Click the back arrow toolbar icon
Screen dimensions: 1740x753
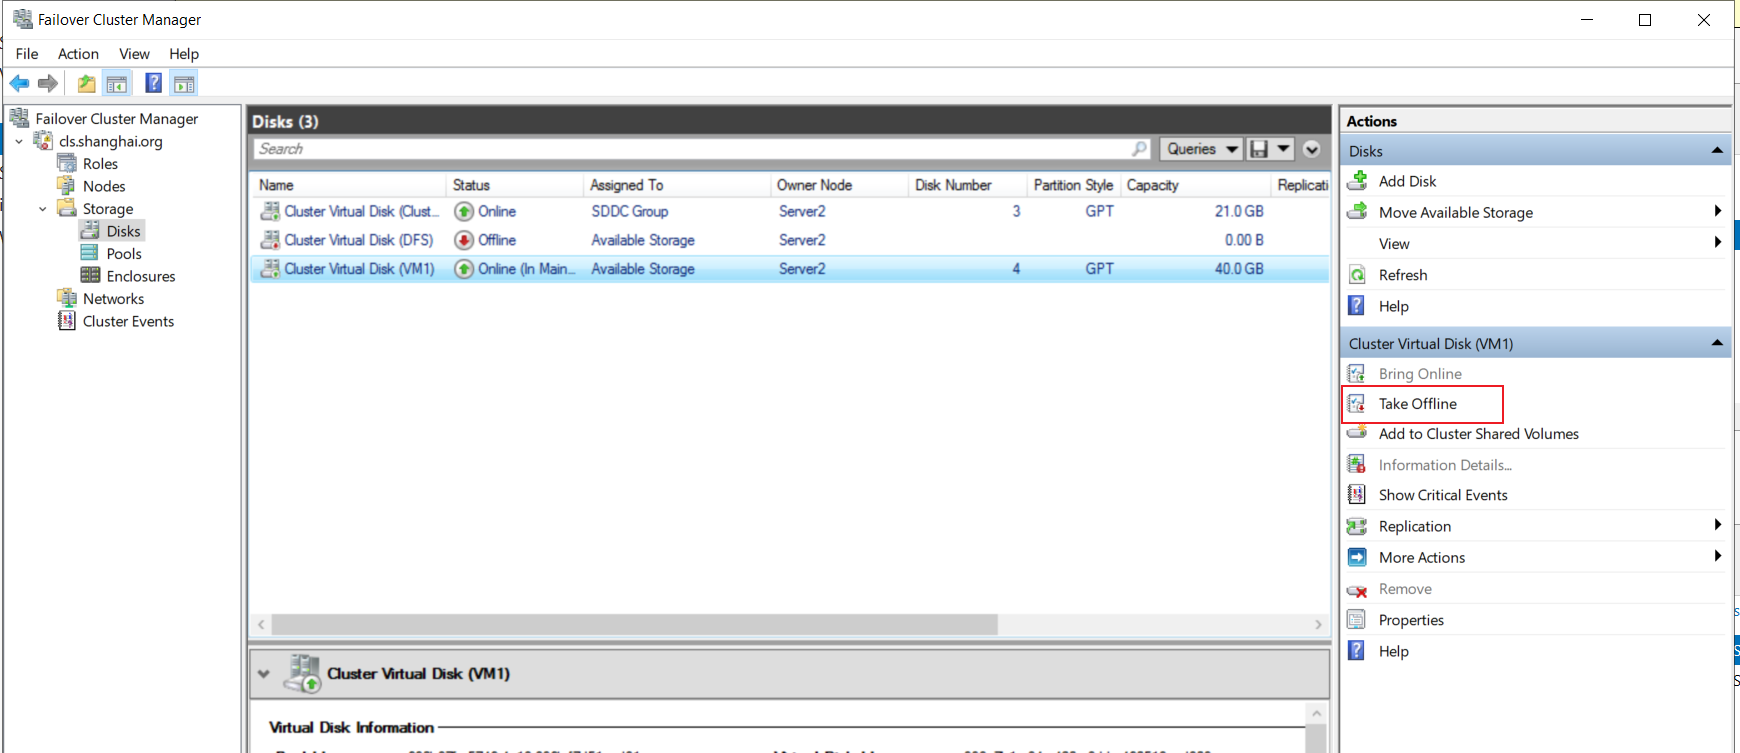(x=19, y=84)
